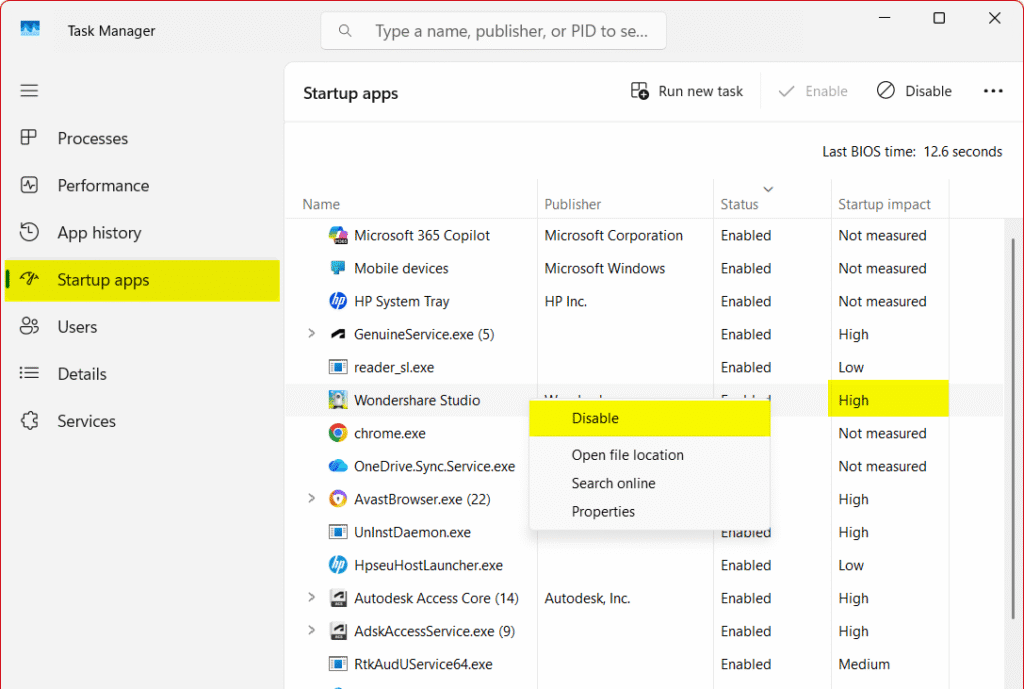This screenshot has height=689, width=1024.
Task: Click the Task Manager app icon
Action: pos(30,29)
